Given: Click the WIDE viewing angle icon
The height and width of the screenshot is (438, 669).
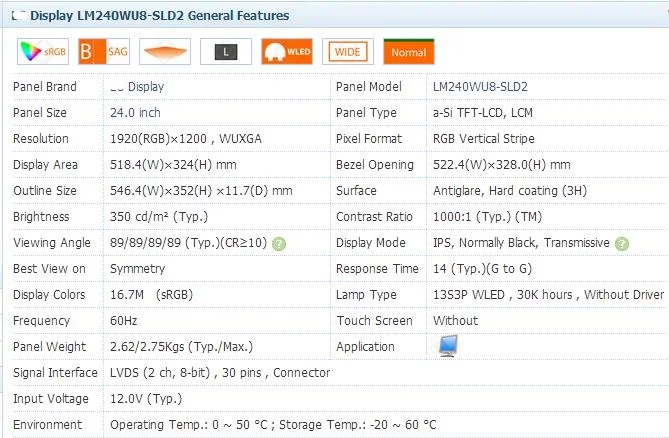Looking at the screenshot, I should [347, 51].
